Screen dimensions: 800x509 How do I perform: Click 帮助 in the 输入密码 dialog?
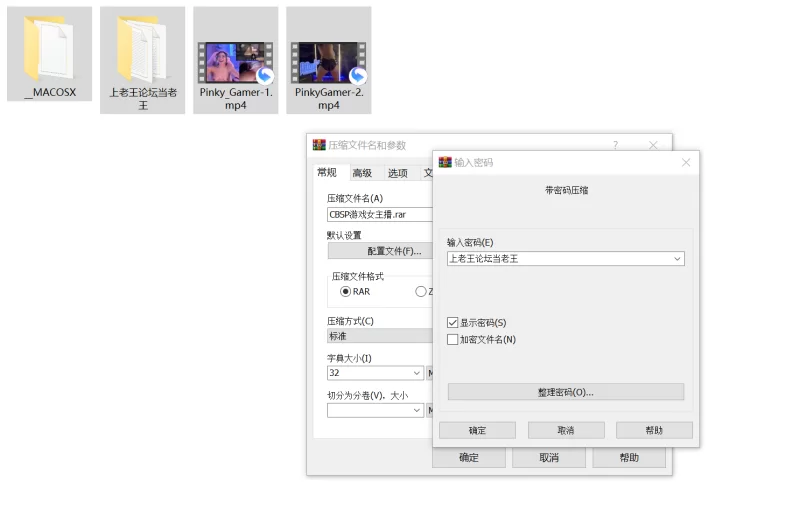click(x=654, y=430)
